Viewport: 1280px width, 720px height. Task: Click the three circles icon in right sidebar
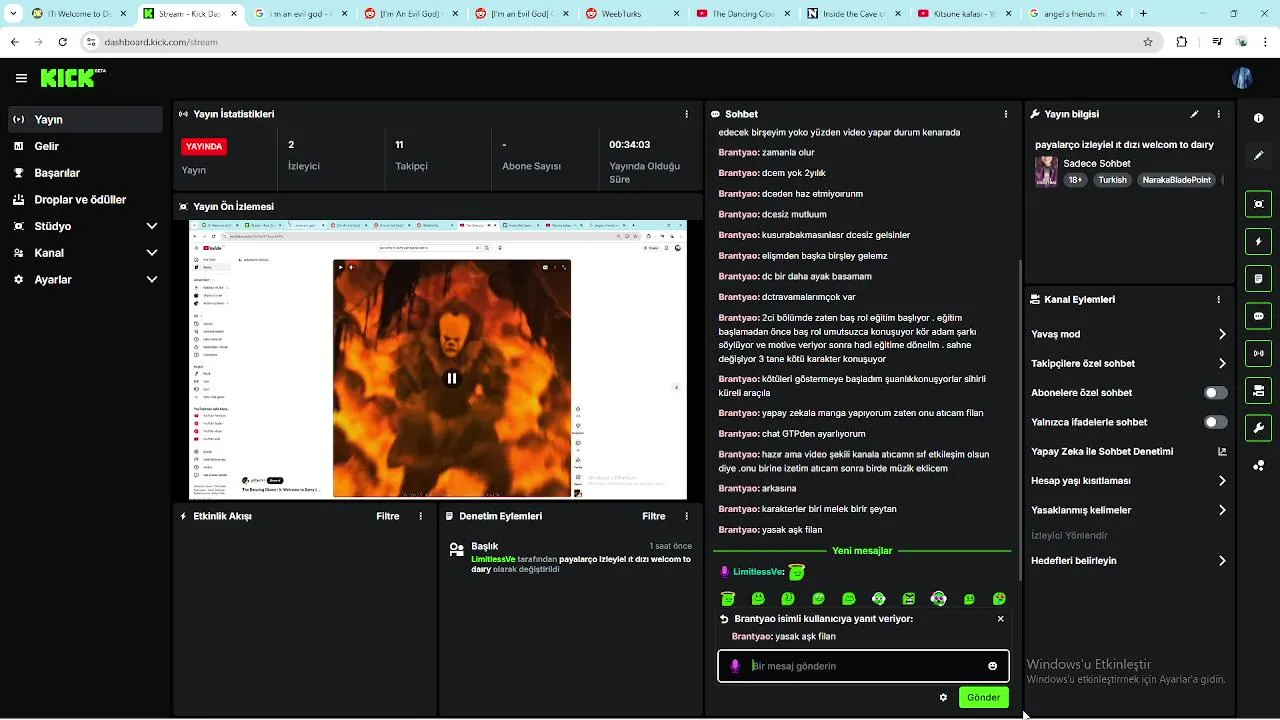click(1258, 465)
